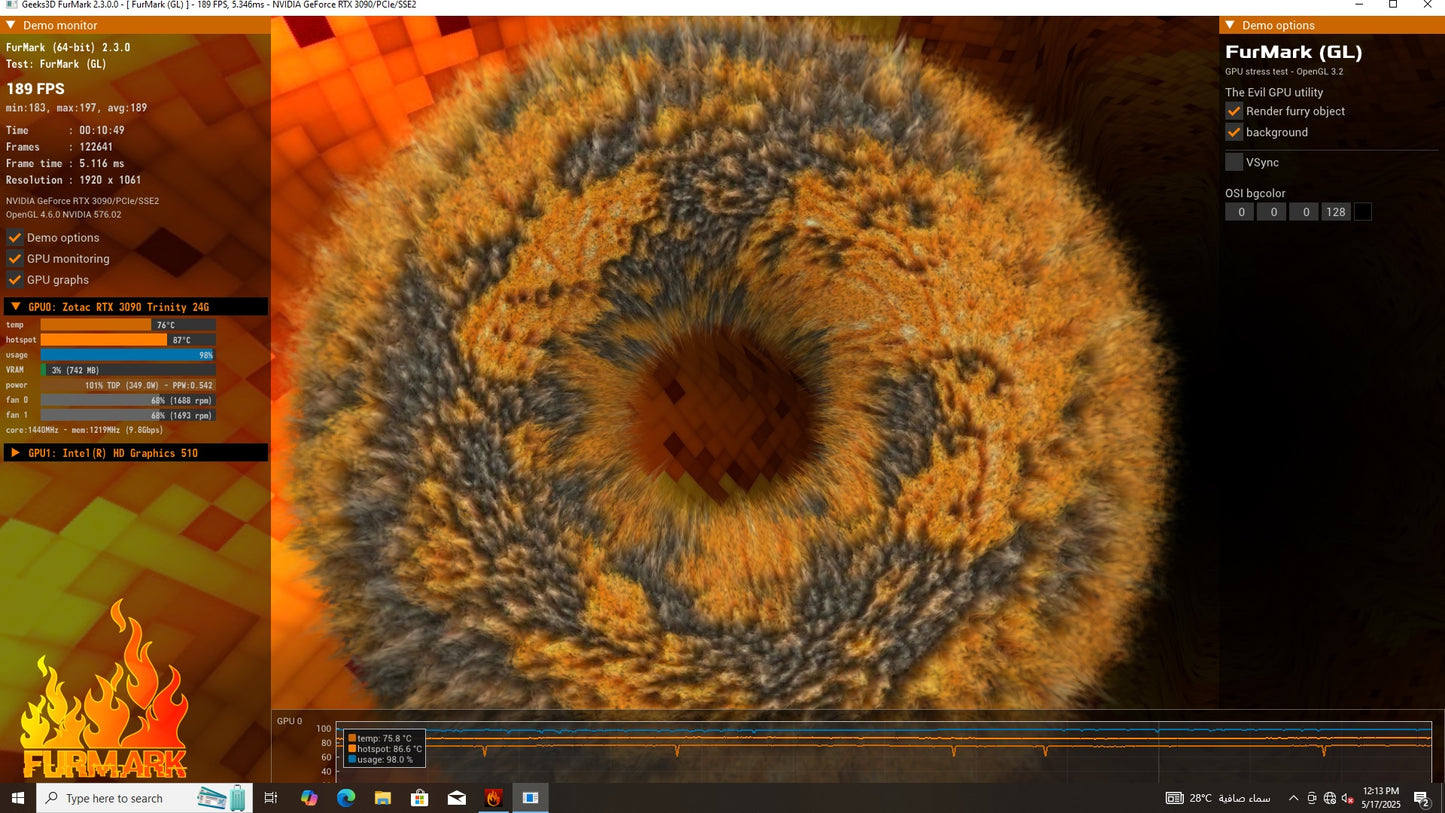Click the OSI bgcolor alpha field 128
Image resolution: width=1445 pixels, height=813 pixels.
1336,212
